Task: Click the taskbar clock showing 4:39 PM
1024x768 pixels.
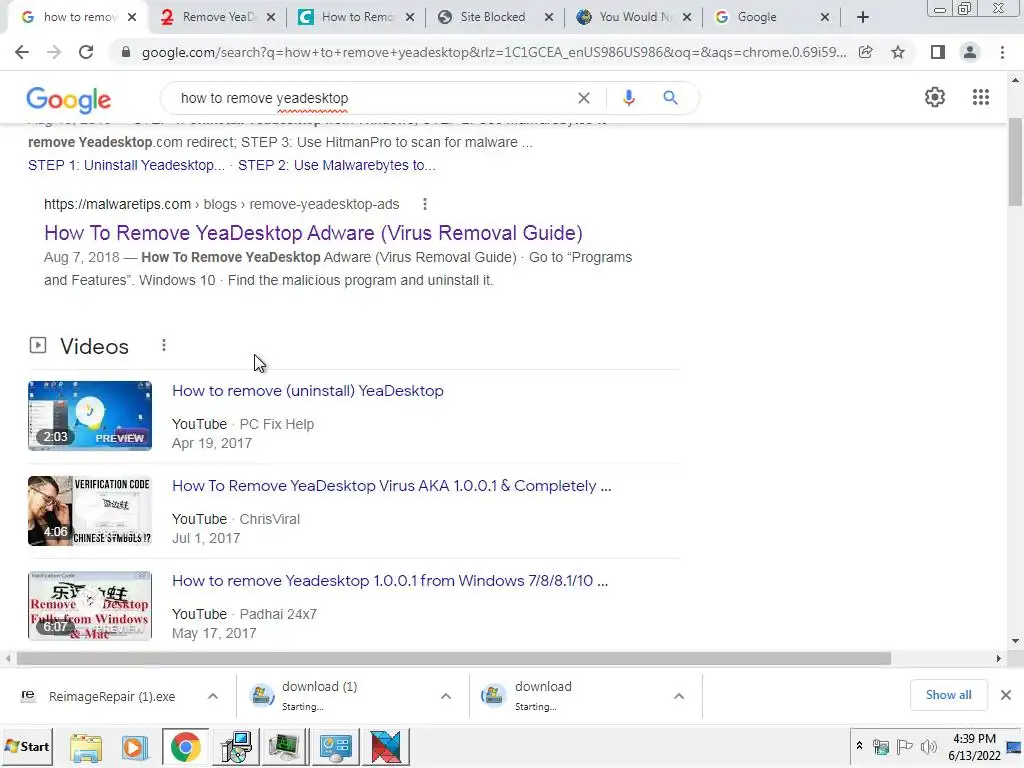Action: (974, 746)
